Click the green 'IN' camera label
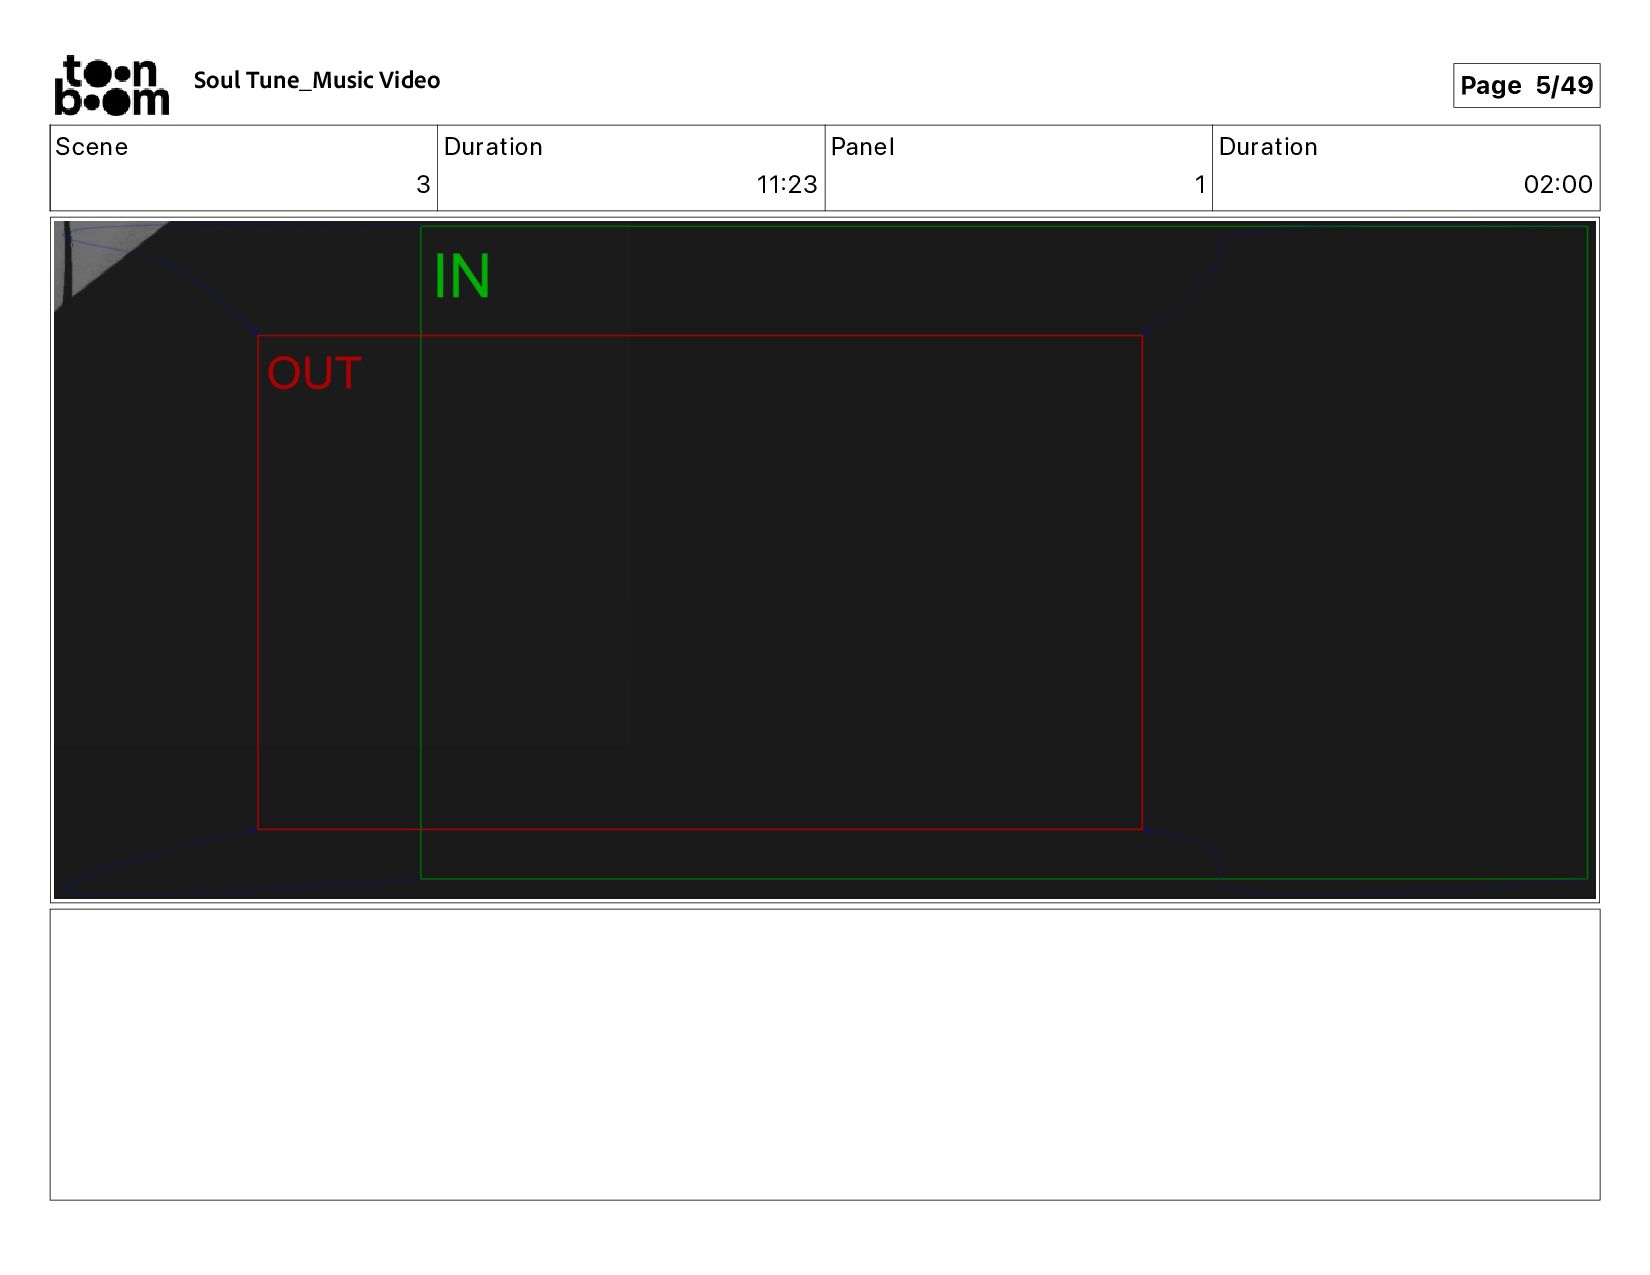The image size is (1650, 1275). pyautogui.click(x=462, y=276)
